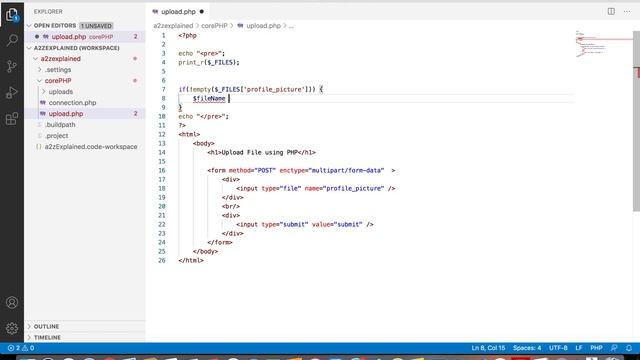Click line number 16 in the gutter
Screen dimensions: 640x360
click(x=162, y=171)
